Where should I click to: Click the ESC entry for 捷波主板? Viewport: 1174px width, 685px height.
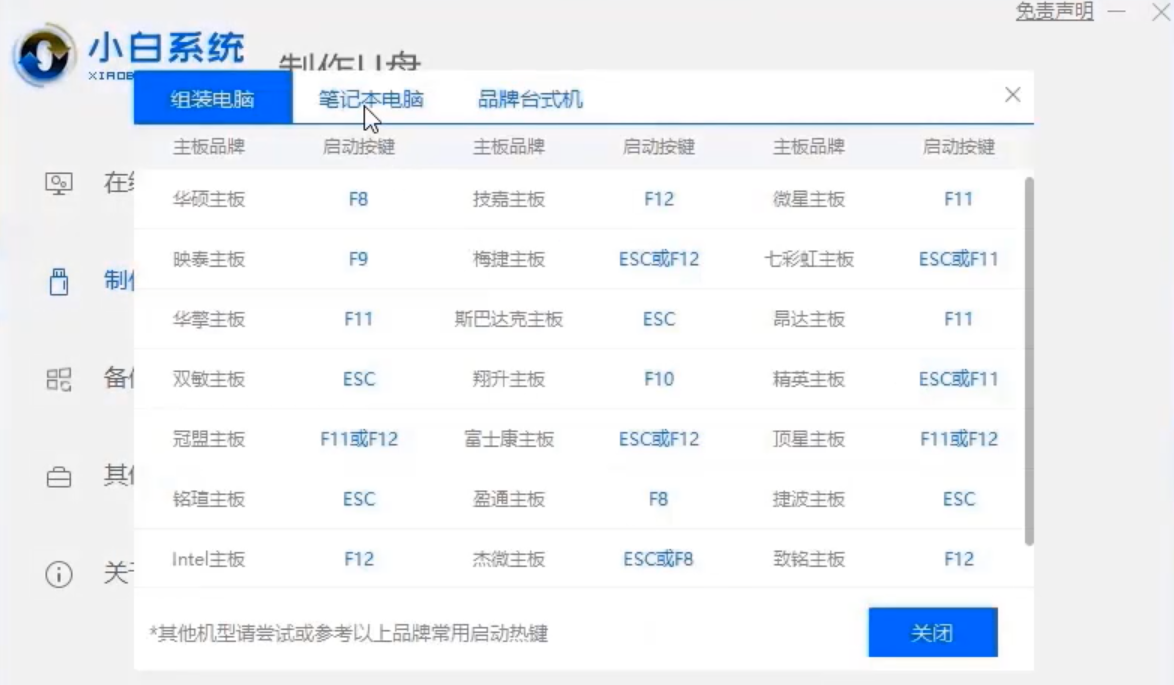pyautogui.click(x=957, y=499)
